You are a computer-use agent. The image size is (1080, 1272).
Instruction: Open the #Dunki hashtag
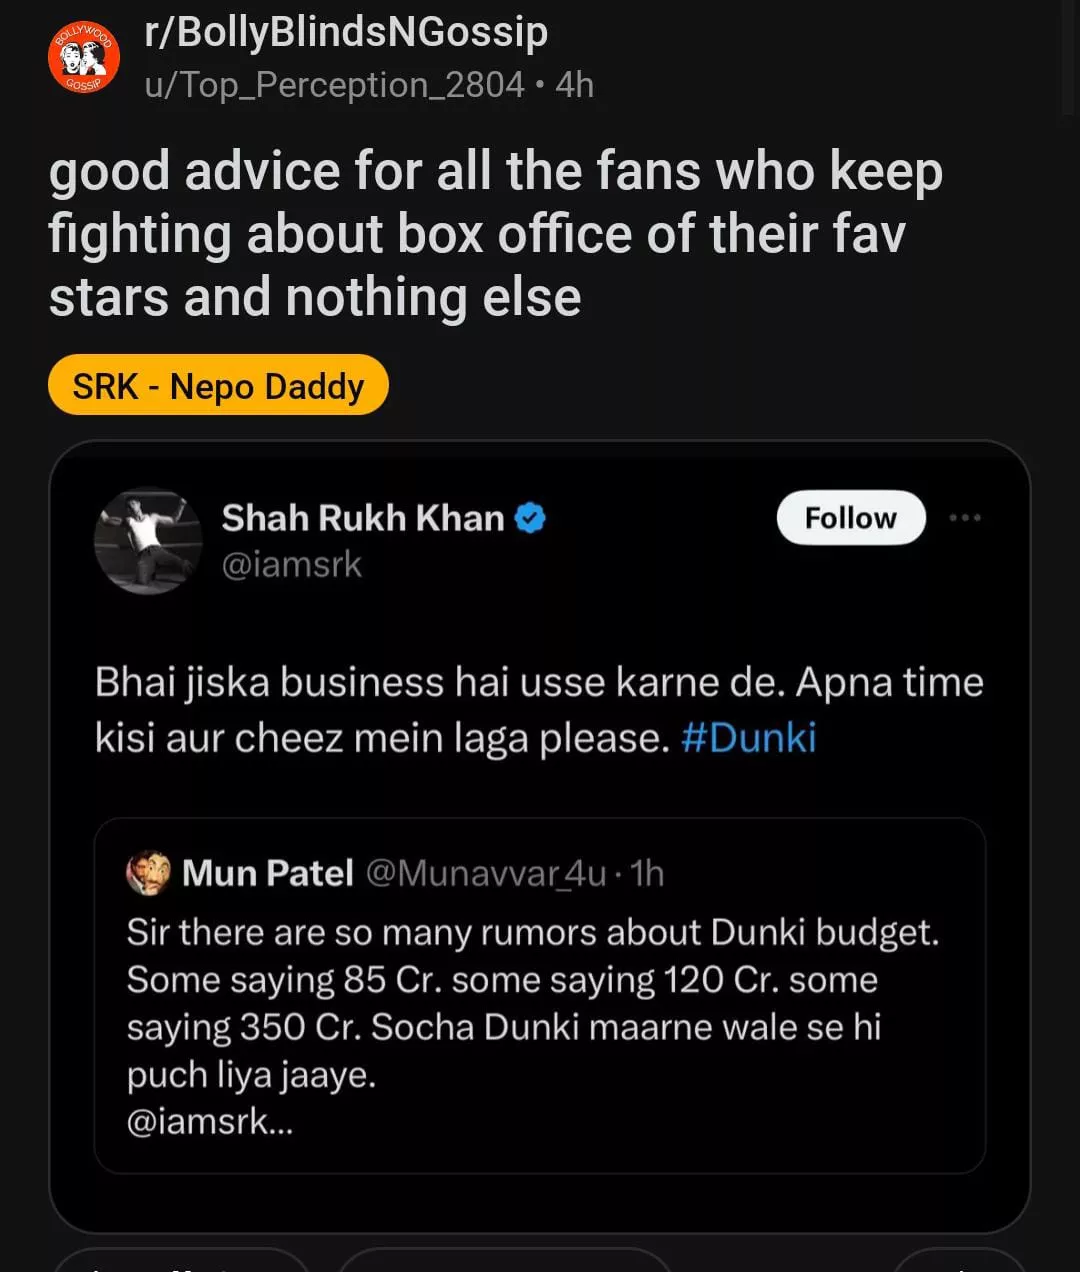(748, 738)
